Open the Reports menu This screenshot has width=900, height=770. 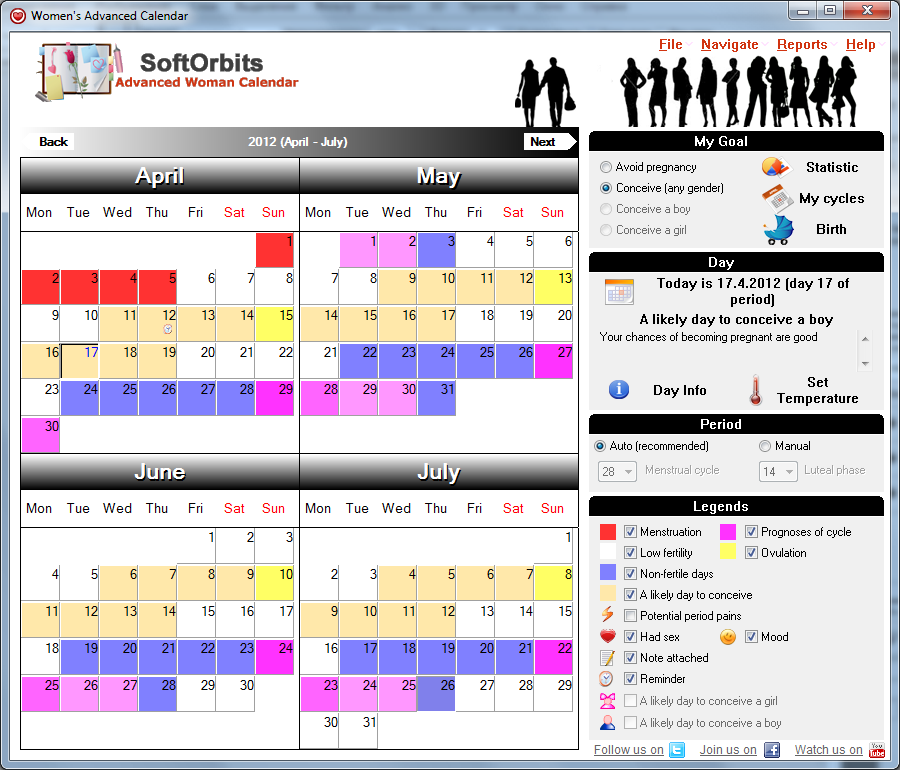pyautogui.click(x=802, y=44)
